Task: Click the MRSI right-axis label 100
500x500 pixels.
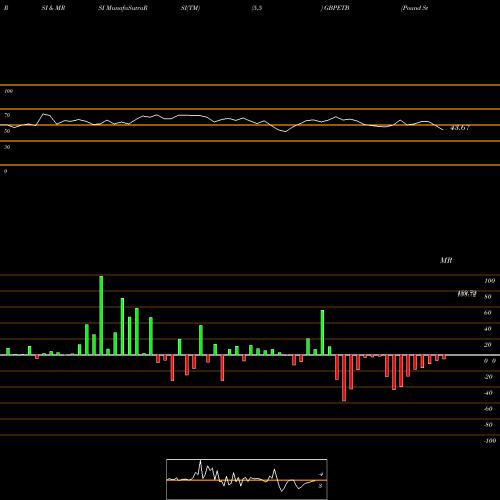Action: click(490, 281)
